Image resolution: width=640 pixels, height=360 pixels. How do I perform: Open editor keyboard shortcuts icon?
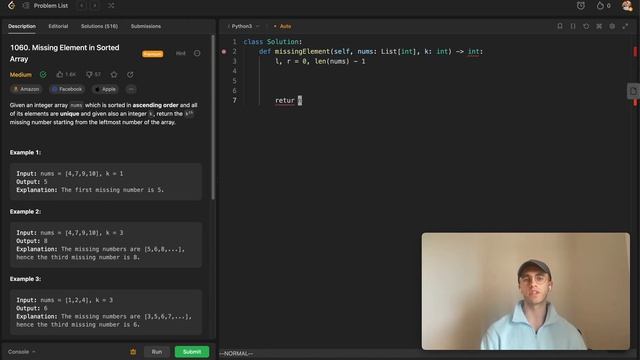coord(599,26)
